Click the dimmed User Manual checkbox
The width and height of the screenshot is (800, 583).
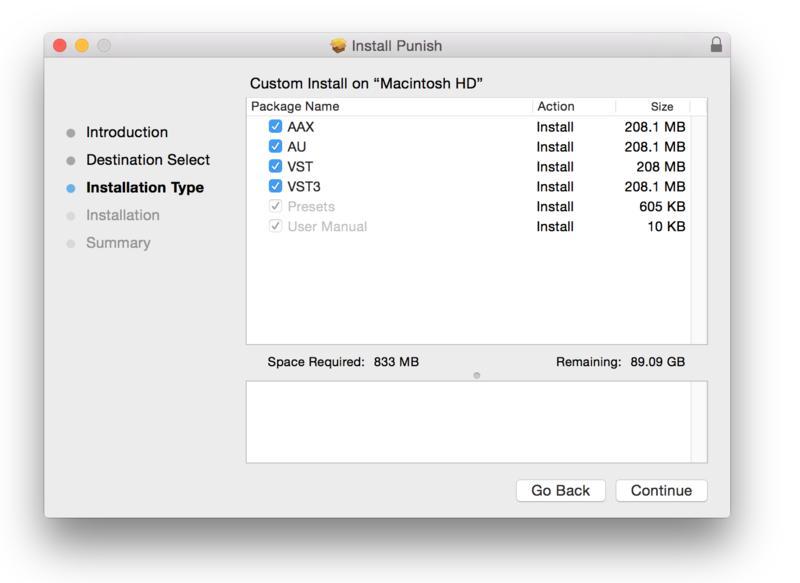coord(275,226)
